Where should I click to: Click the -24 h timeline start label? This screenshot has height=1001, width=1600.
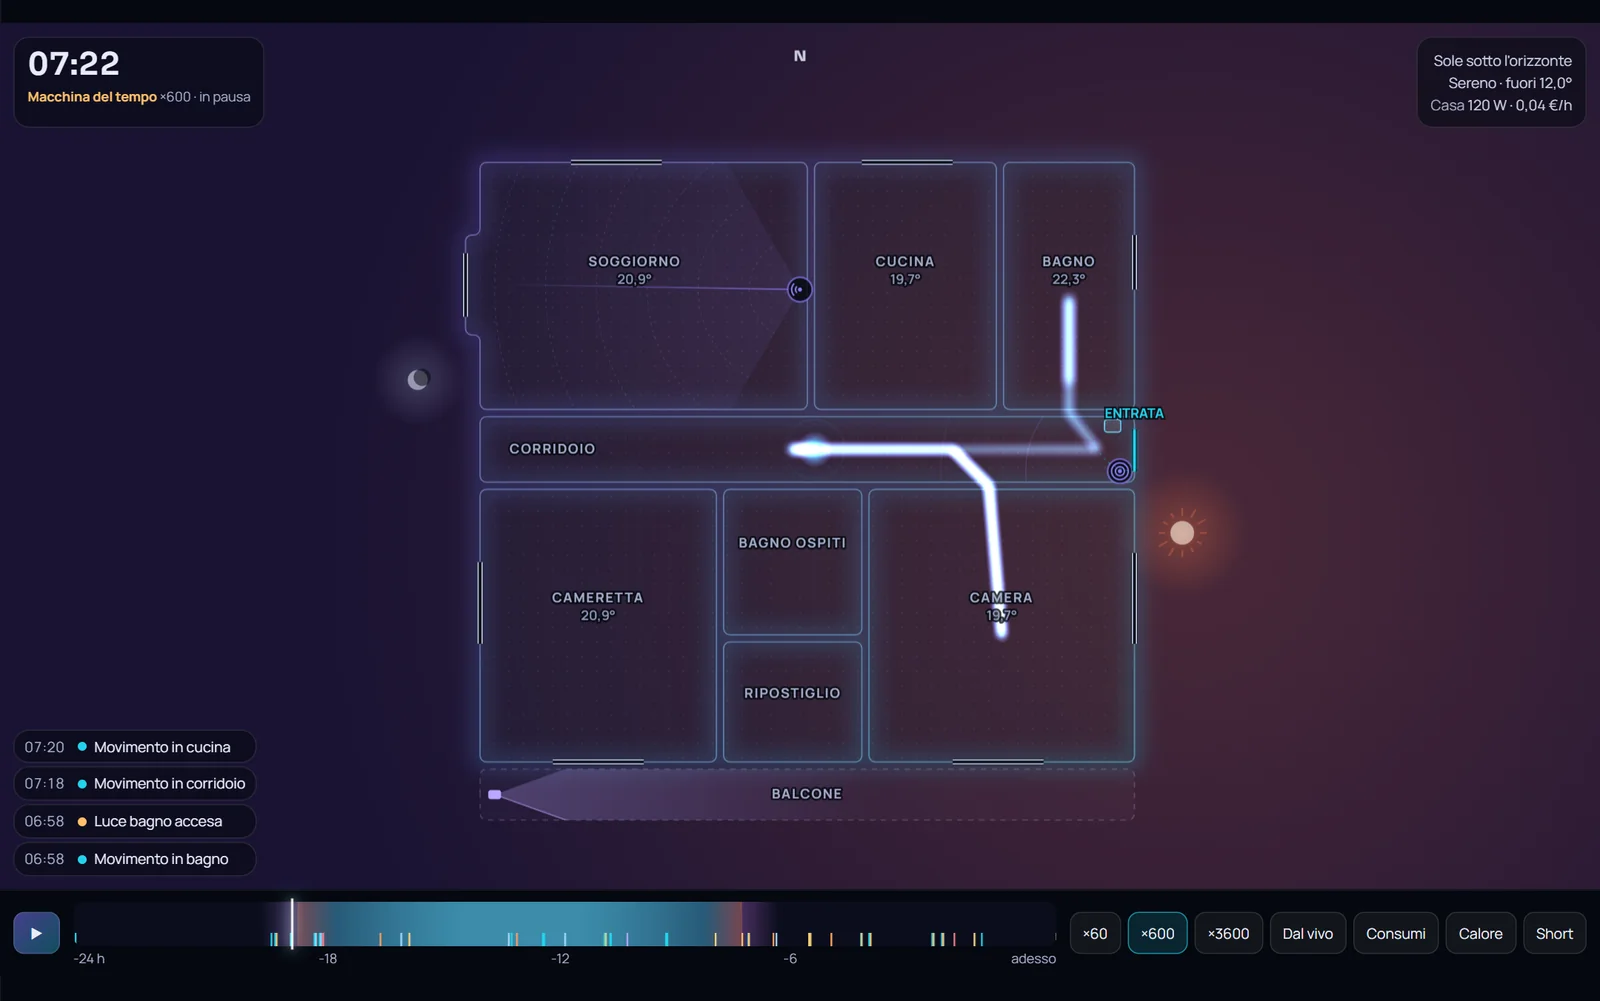click(x=89, y=959)
